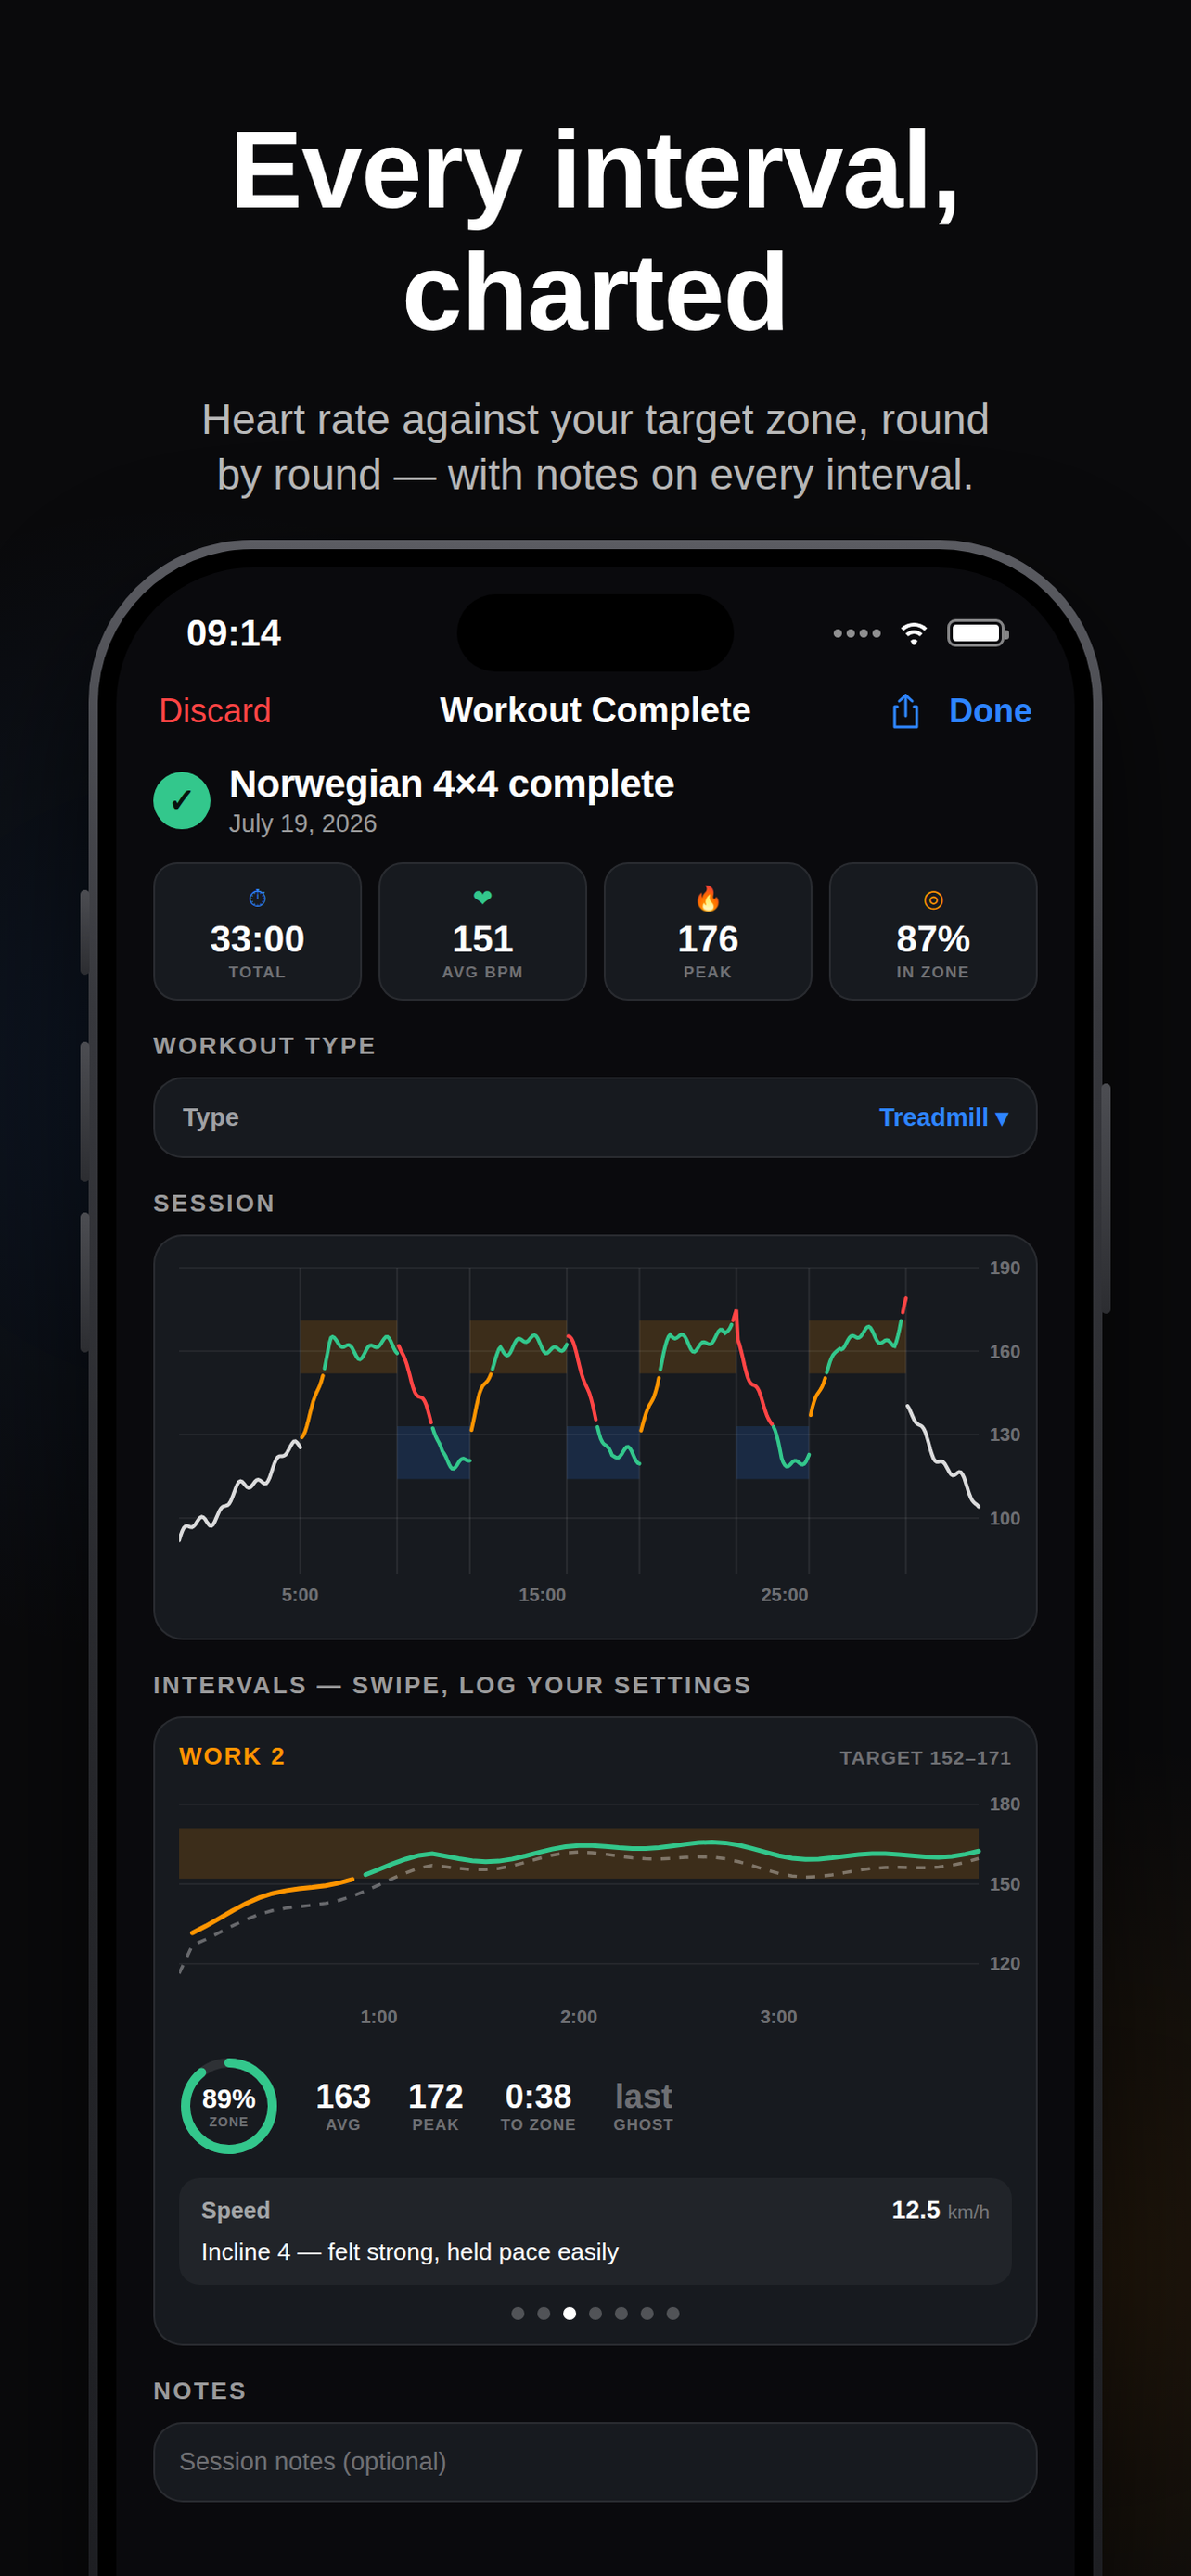Tap the cellular signal dots
Image resolution: width=1191 pixels, height=2576 pixels.
point(857,633)
